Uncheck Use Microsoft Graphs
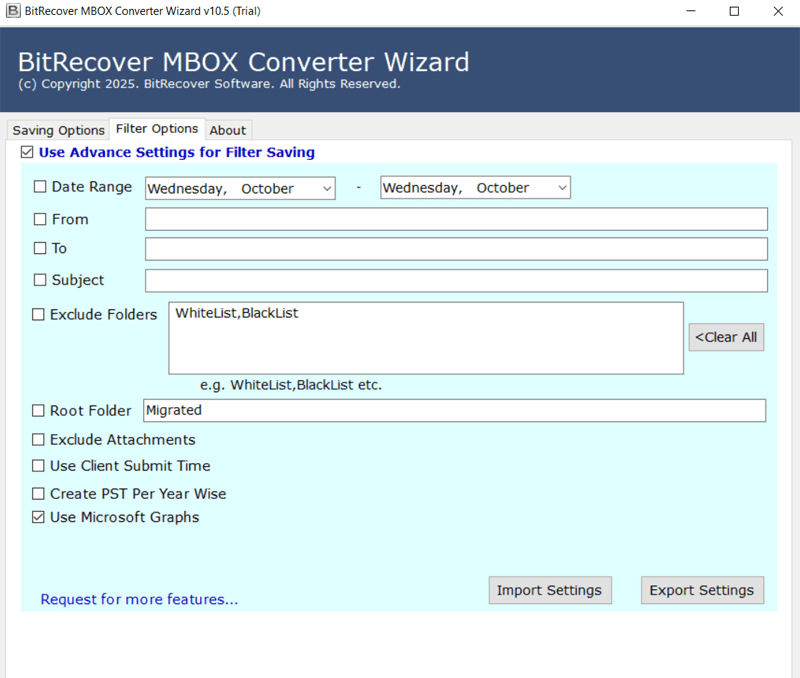 [x=39, y=517]
